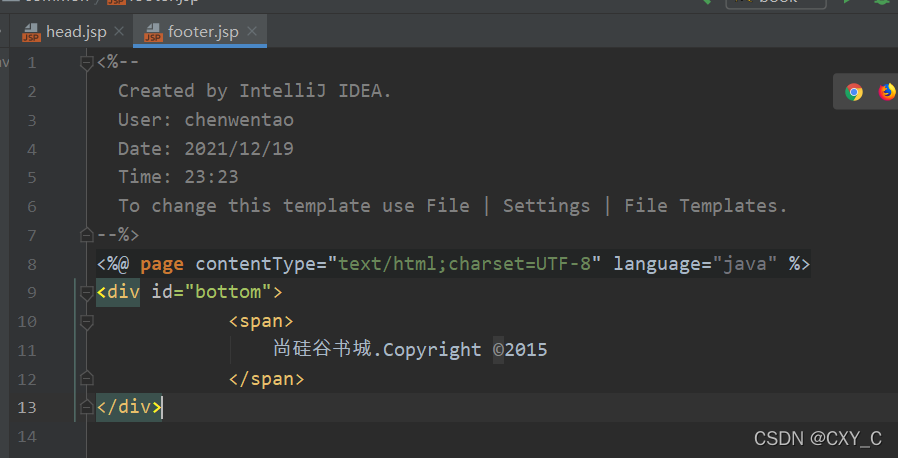Select the footer.jsp tab

pyautogui.click(x=199, y=31)
